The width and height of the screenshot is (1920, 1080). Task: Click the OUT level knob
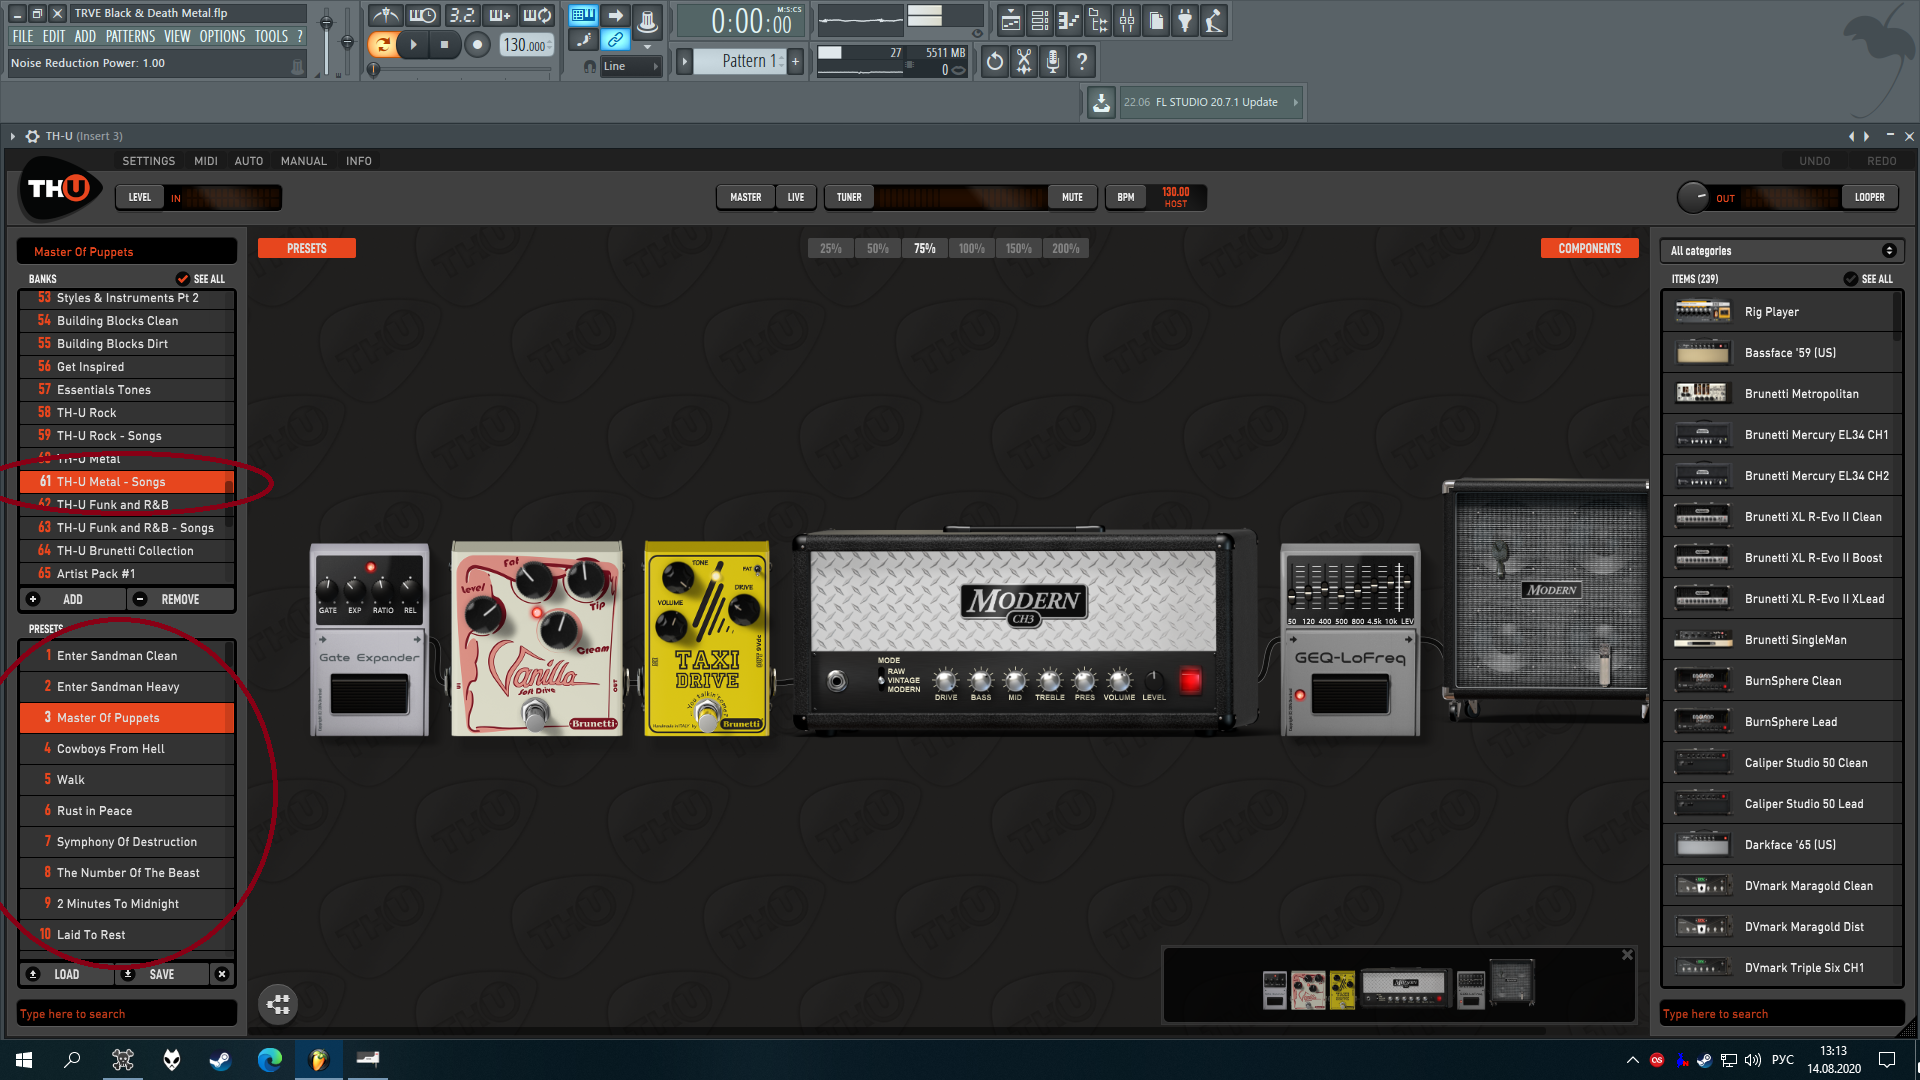pyautogui.click(x=1692, y=197)
